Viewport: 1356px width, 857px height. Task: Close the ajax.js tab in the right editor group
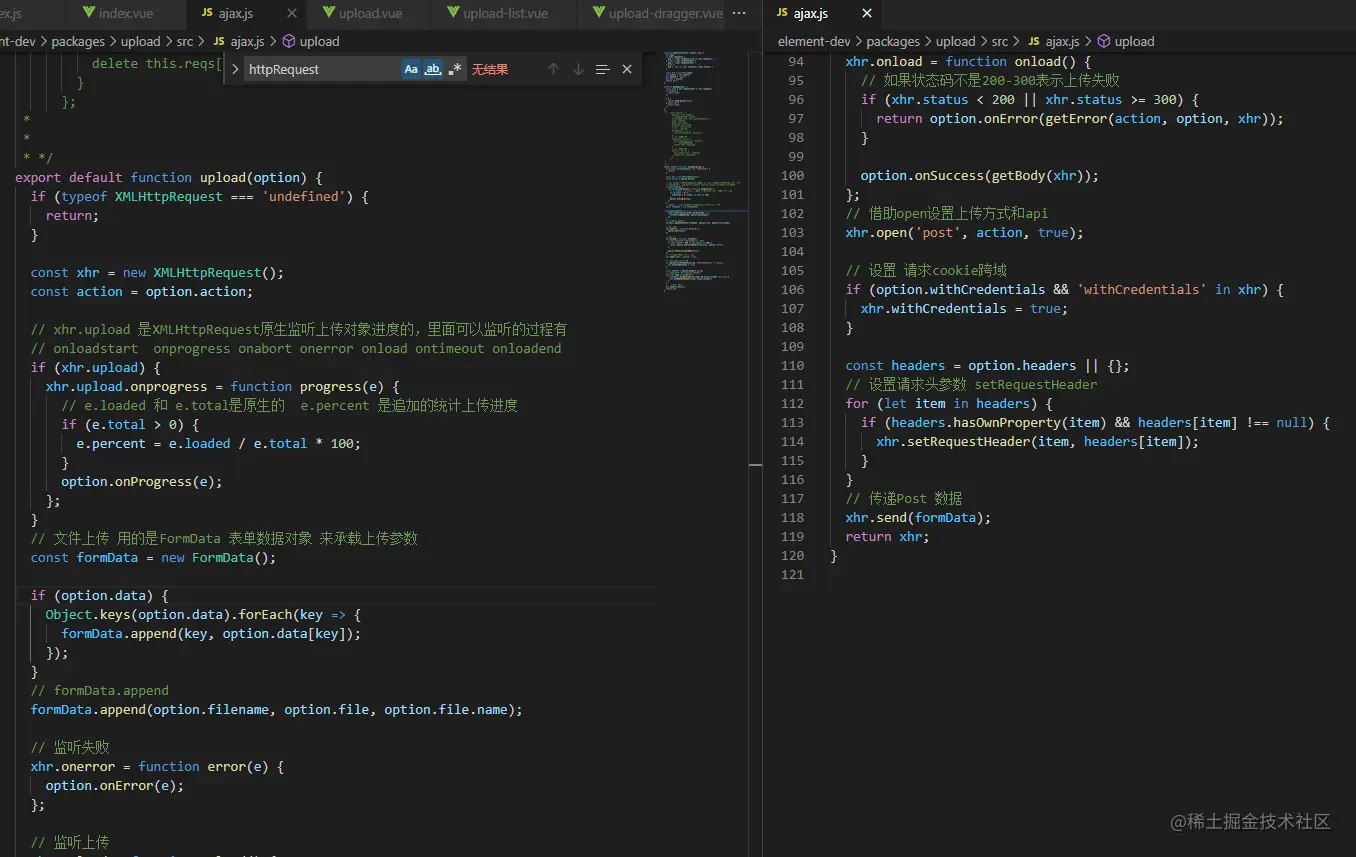[867, 14]
